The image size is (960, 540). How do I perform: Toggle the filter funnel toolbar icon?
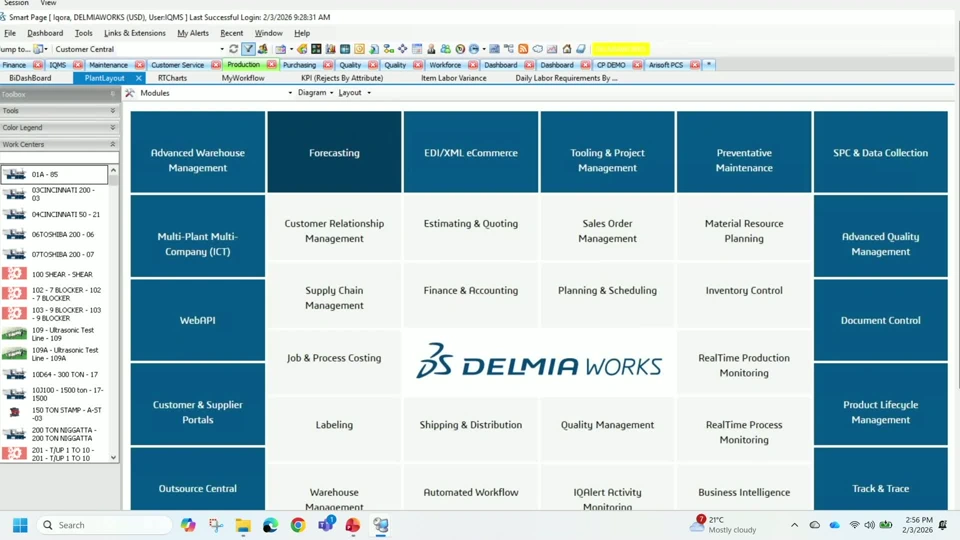[x=248, y=49]
